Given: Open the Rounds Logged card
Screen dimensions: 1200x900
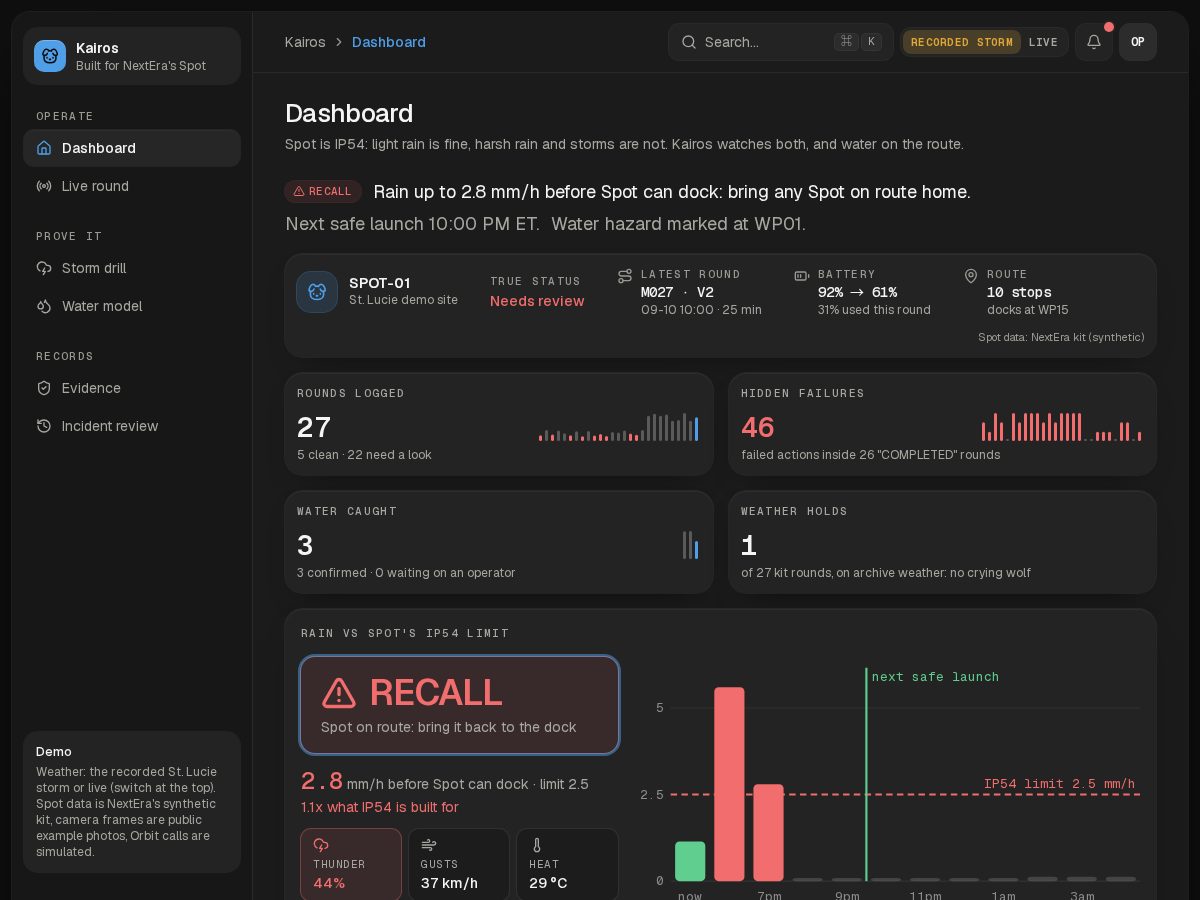Looking at the screenshot, I should [499, 424].
